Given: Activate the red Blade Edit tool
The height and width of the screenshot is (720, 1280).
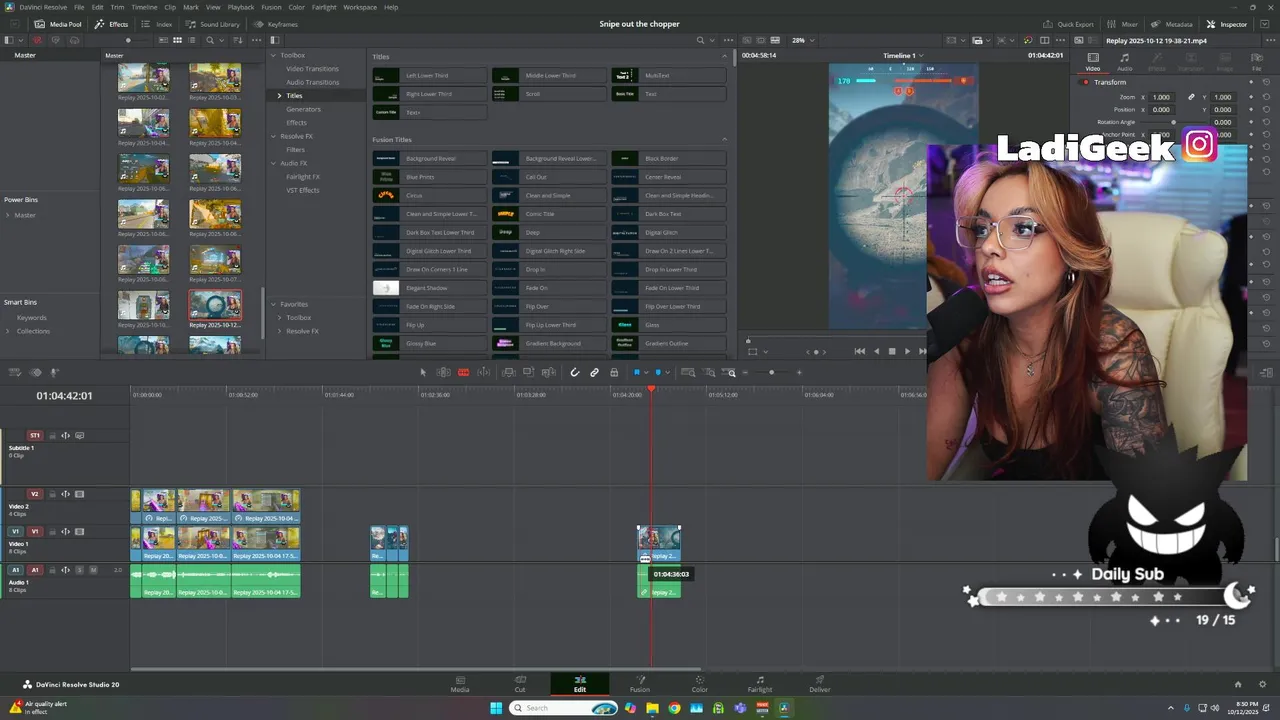Looking at the screenshot, I should coord(463,372).
